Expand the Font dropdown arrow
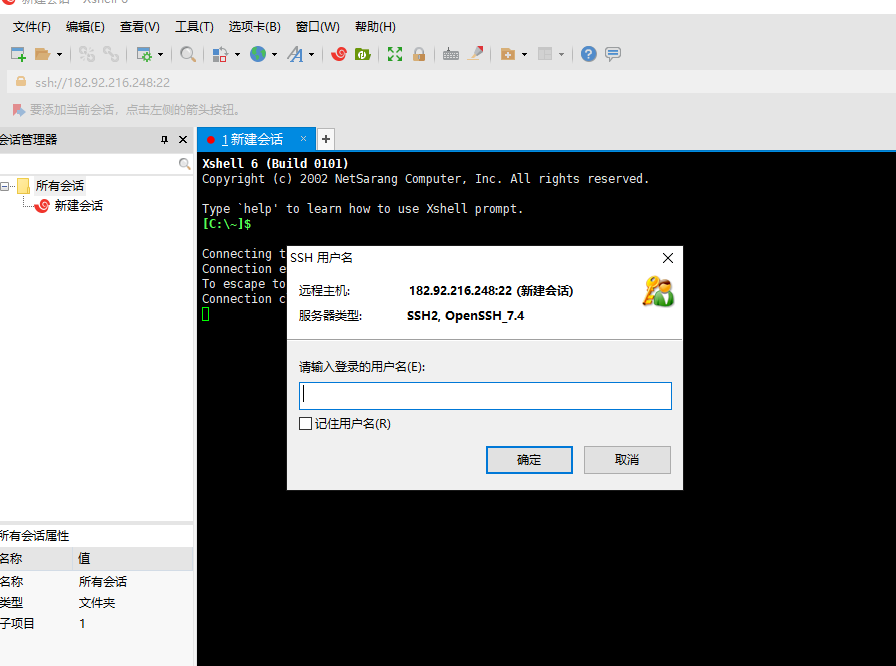This screenshot has width=896, height=666. click(311, 55)
